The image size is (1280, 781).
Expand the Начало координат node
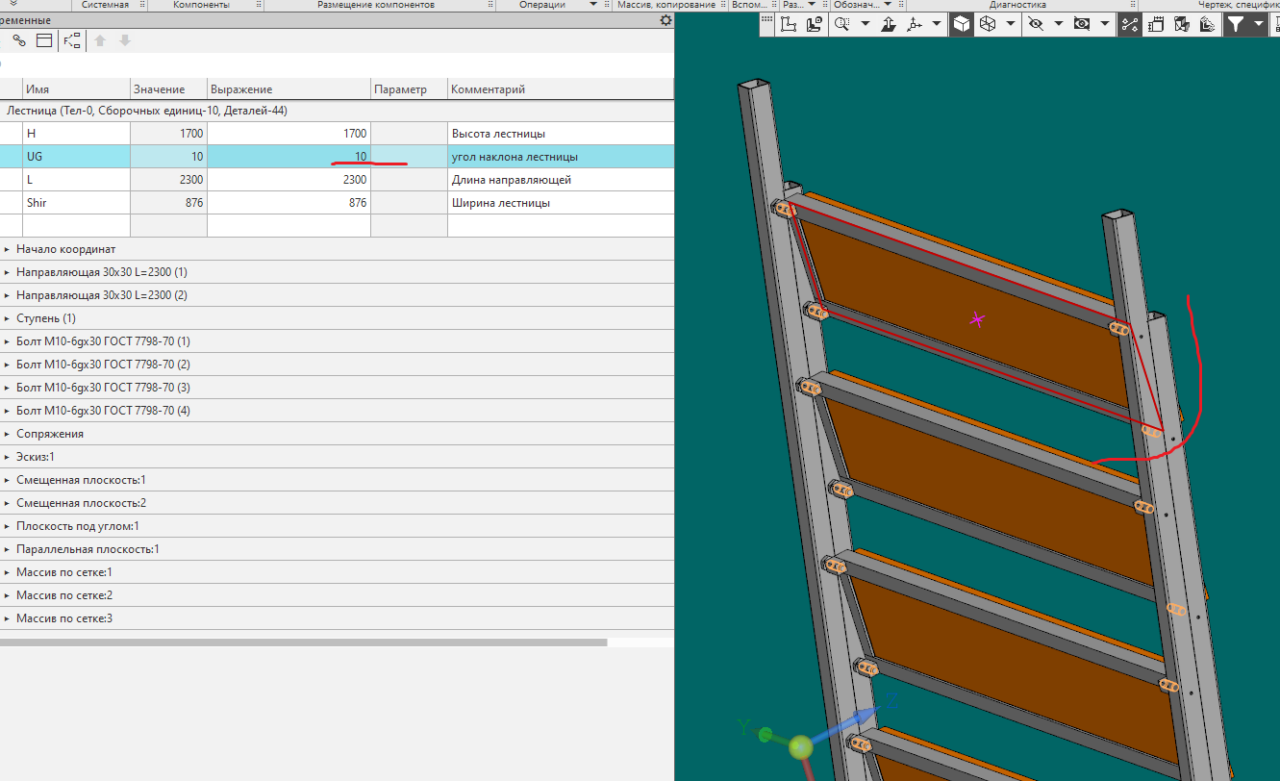[x=7, y=249]
